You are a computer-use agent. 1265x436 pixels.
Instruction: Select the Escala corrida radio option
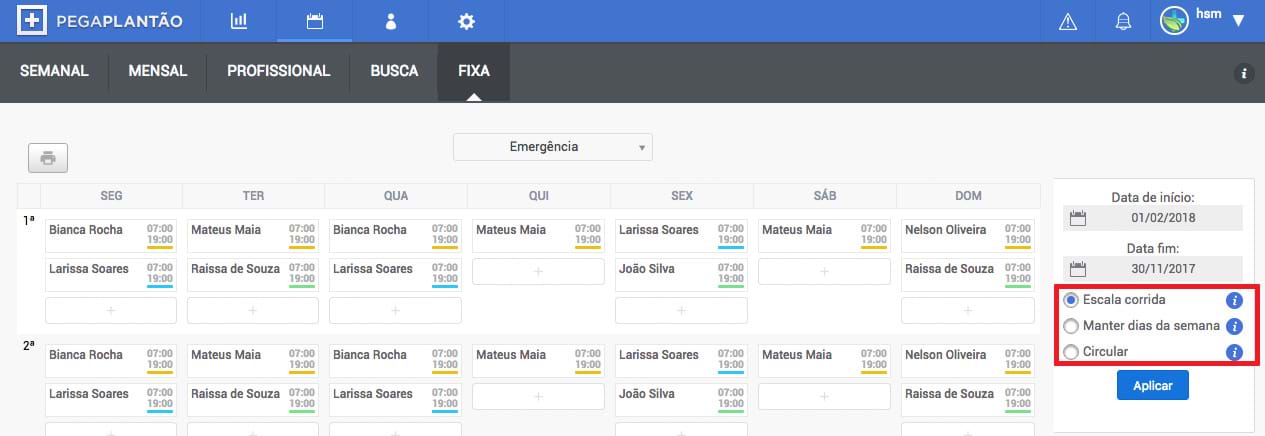click(1071, 300)
